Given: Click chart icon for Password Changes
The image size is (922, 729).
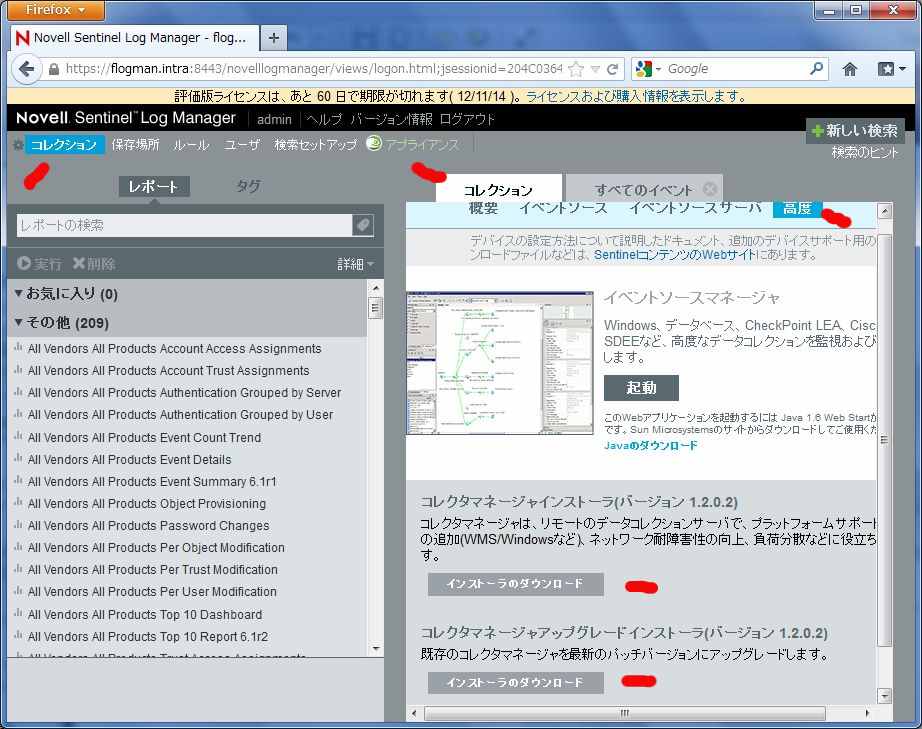Looking at the screenshot, I should pos(18,525).
